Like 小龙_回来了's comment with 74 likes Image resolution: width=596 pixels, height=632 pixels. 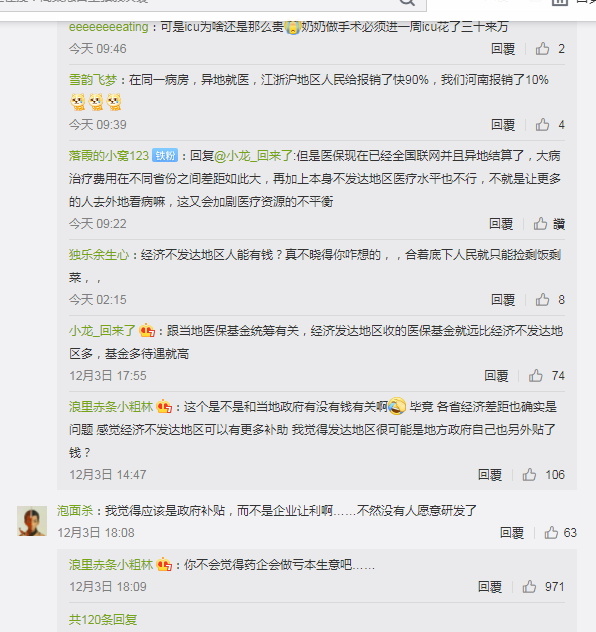(536, 376)
